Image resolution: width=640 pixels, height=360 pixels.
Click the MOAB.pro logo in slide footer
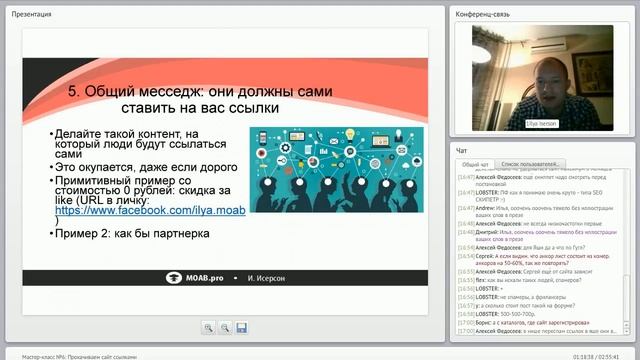coord(195,278)
